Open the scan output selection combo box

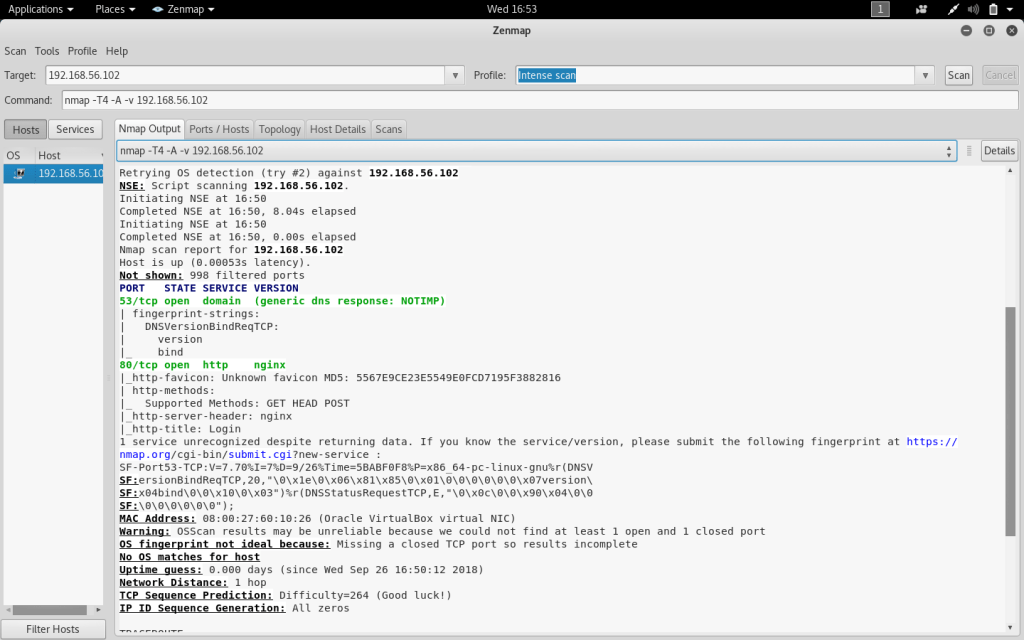pos(536,151)
